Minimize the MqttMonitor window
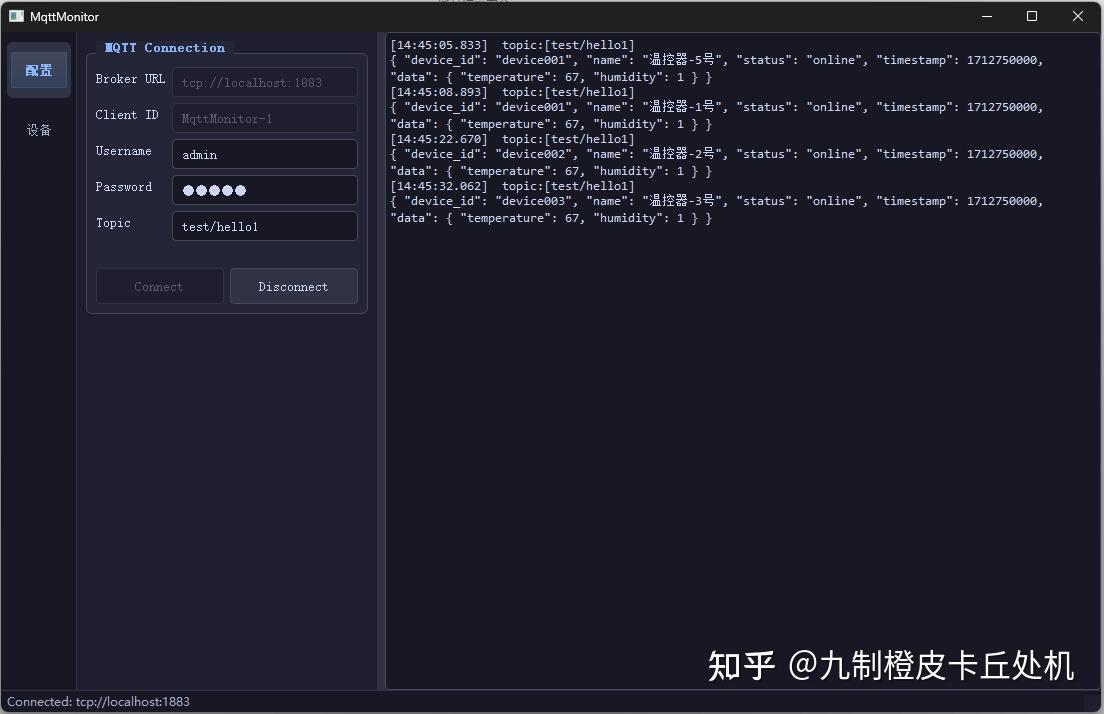 coord(987,16)
